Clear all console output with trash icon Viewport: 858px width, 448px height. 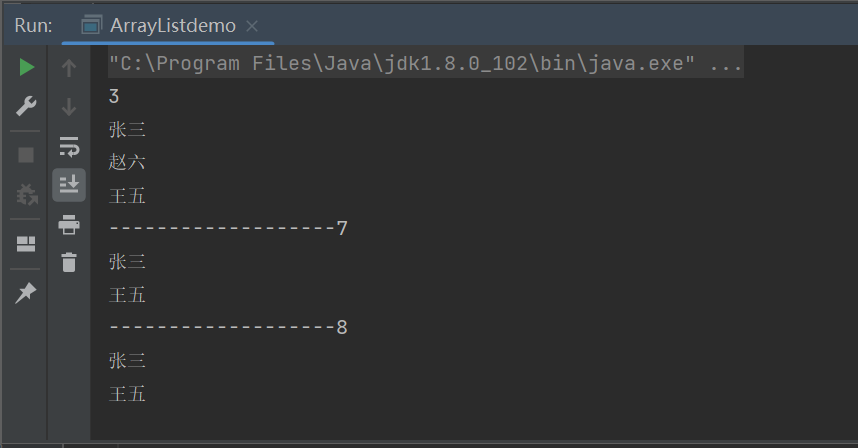(x=69, y=262)
